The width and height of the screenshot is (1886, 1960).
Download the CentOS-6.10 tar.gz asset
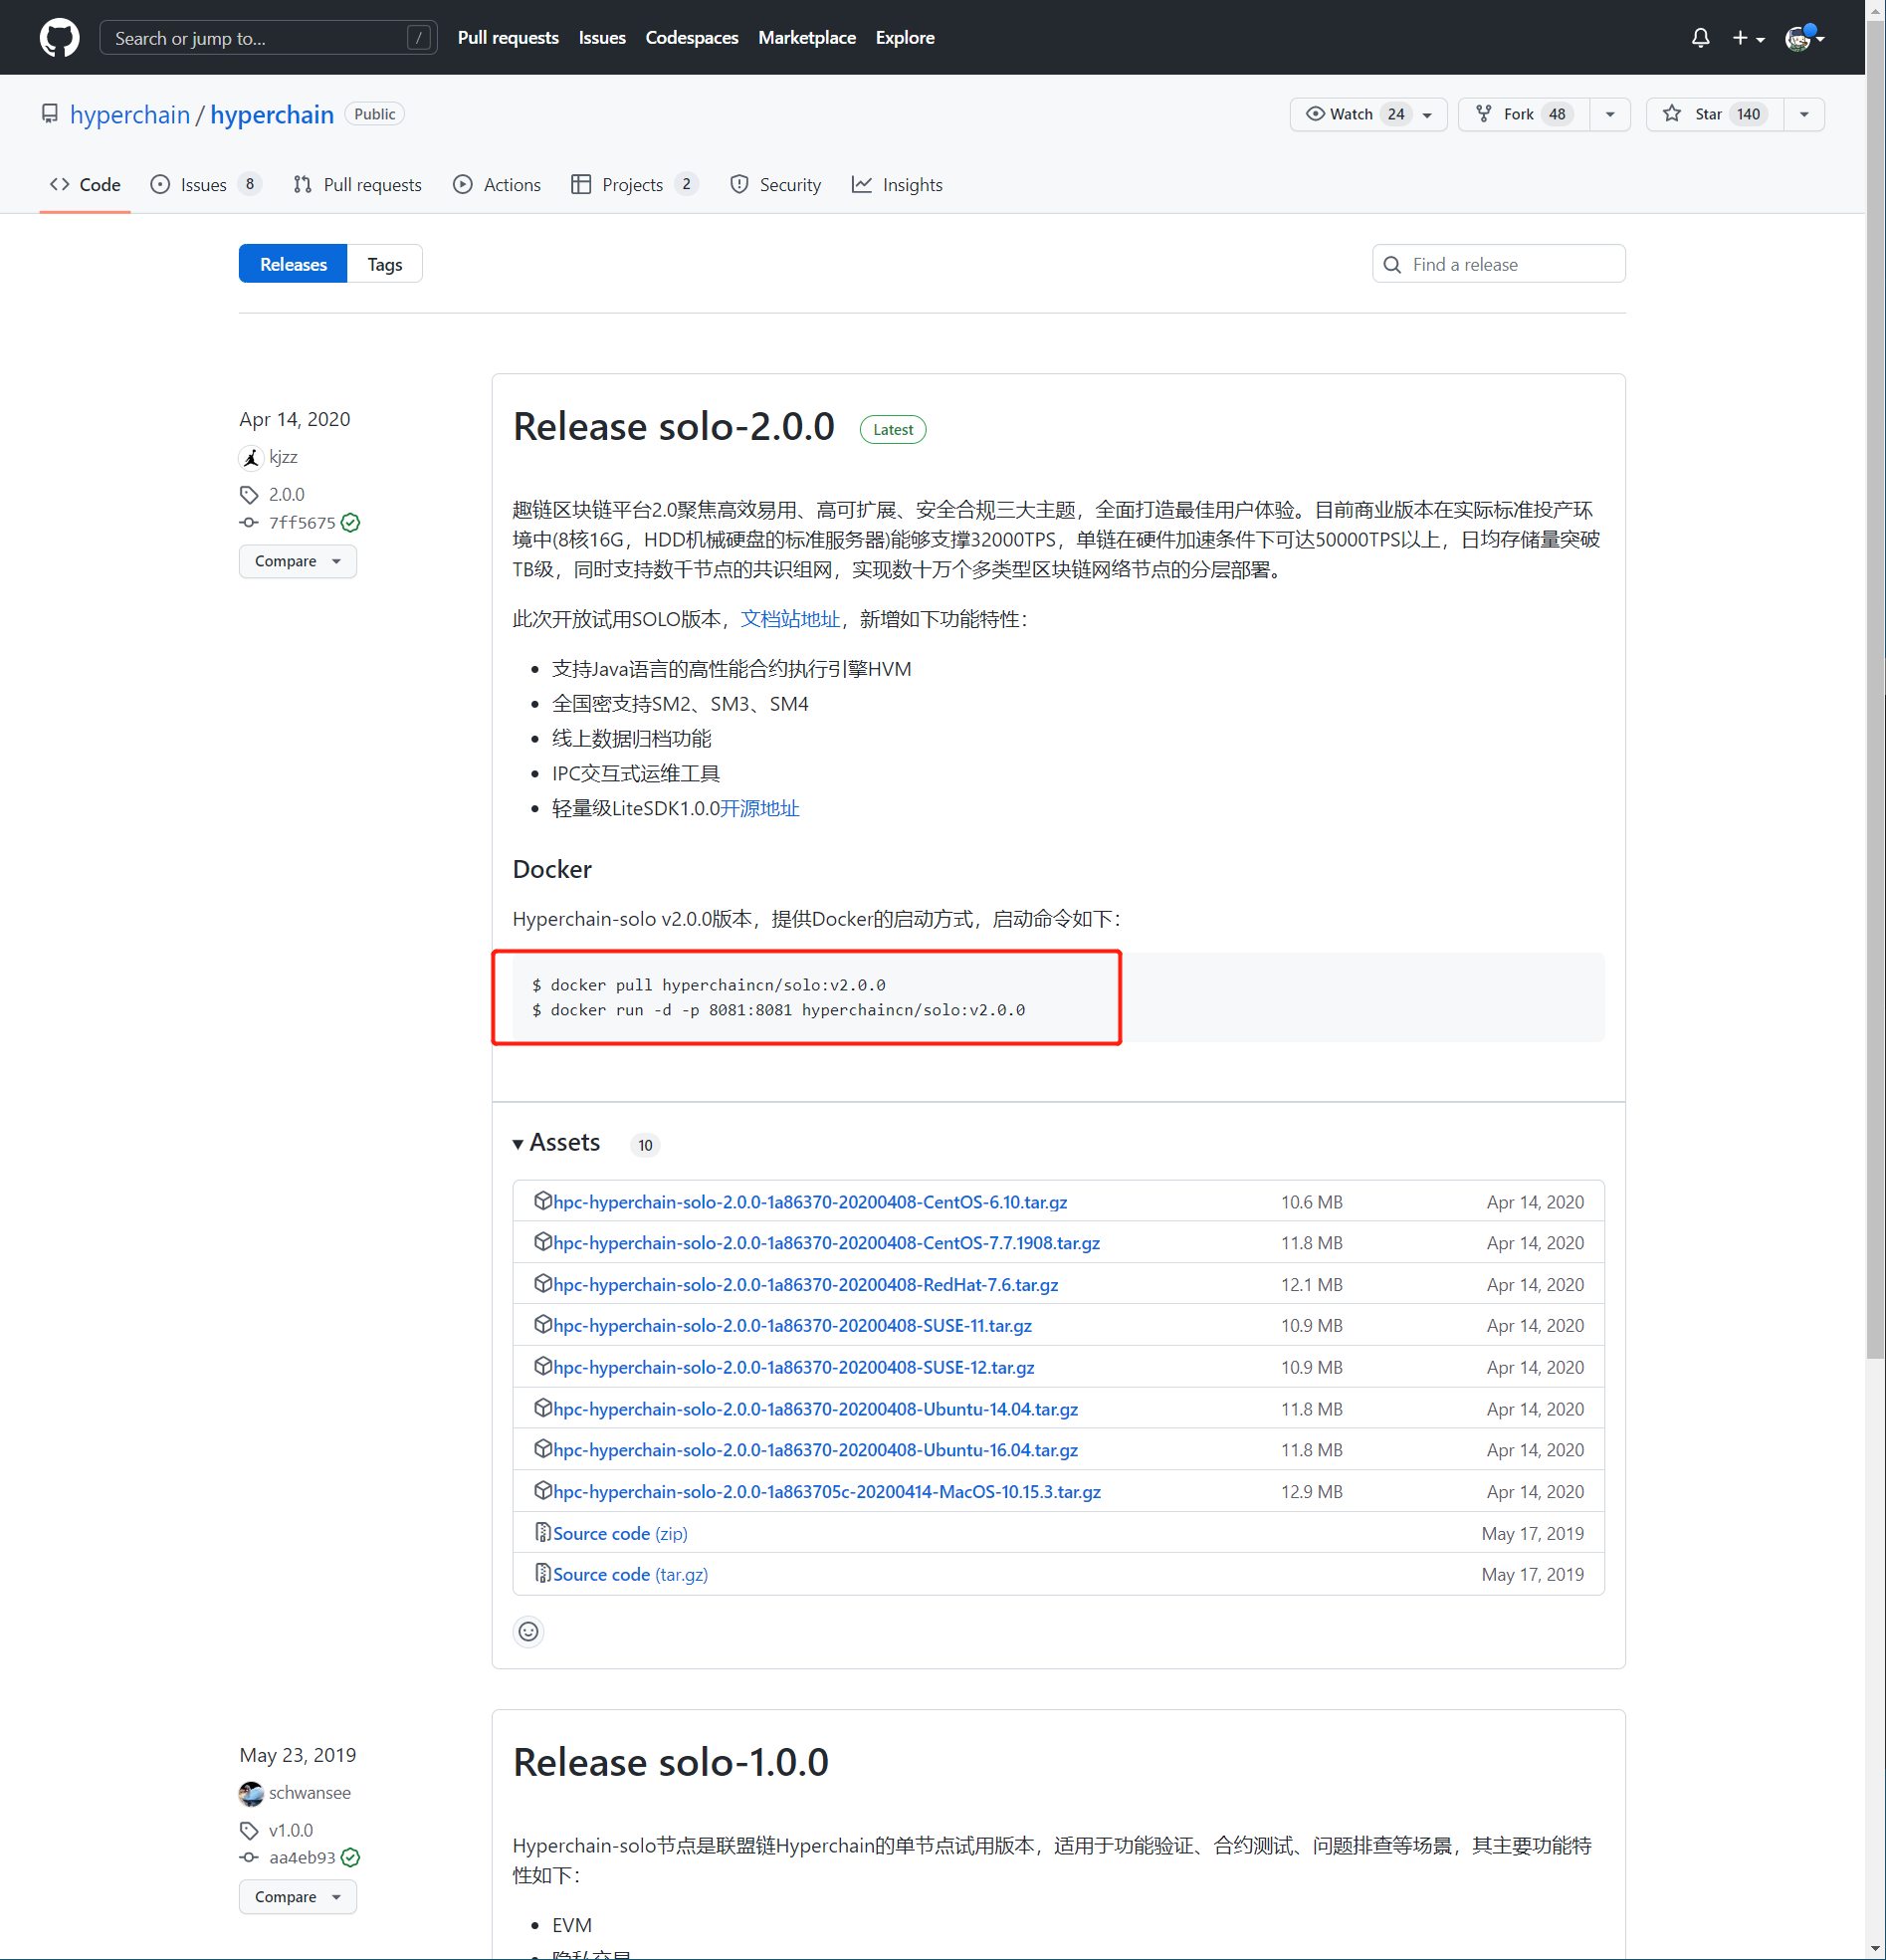[x=810, y=1202]
